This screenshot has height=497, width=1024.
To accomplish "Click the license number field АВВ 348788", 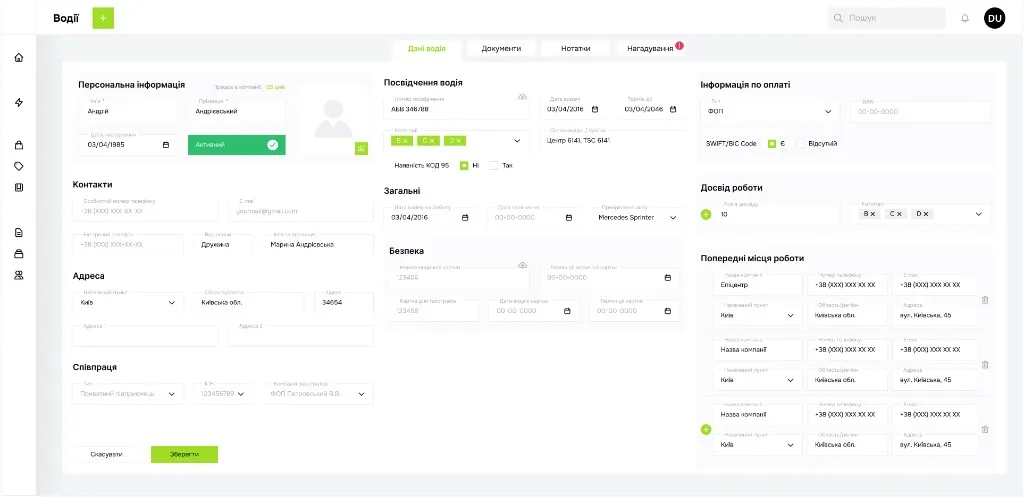I will [x=456, y=109].
